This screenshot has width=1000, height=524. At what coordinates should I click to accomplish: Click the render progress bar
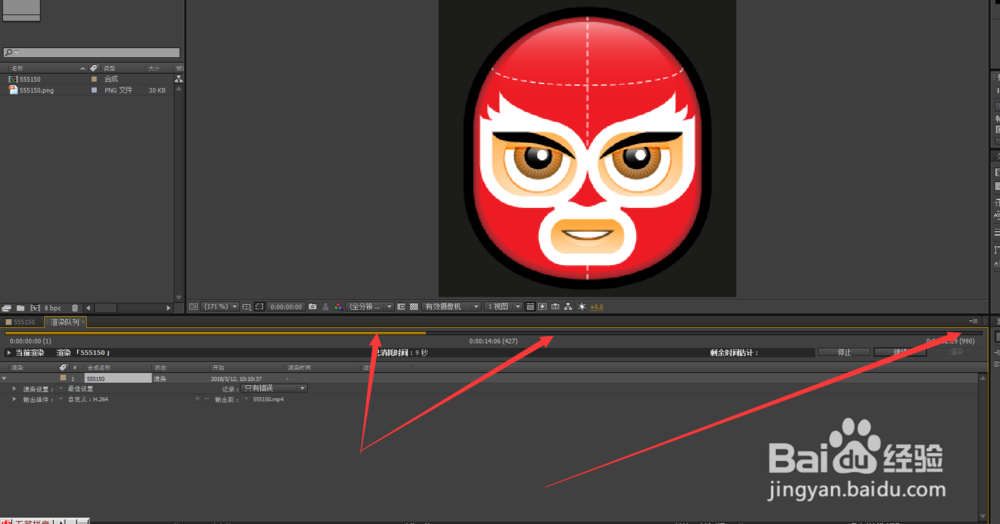coord(494,333)
